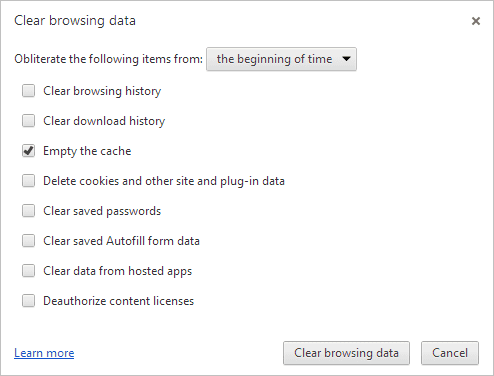Click the 'Clear saved passwords' label text
Image resolution: width=494 pixels, height=376 pixels.
tap(102, 211)
